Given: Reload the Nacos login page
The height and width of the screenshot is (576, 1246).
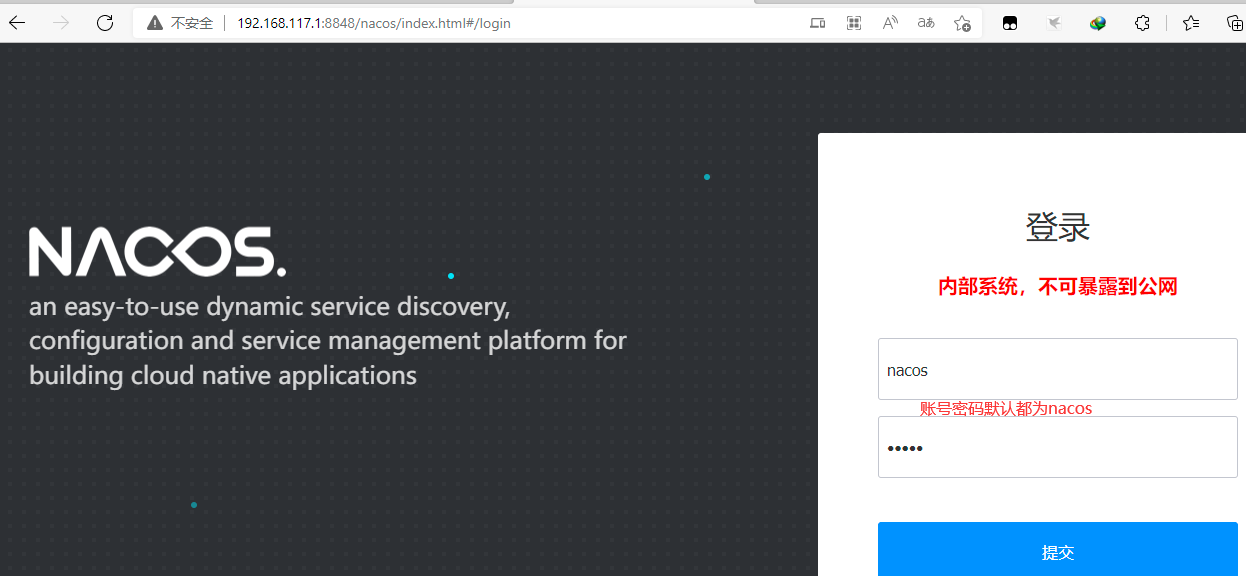Looking at the screenshot, I should (x=105, y=23).
